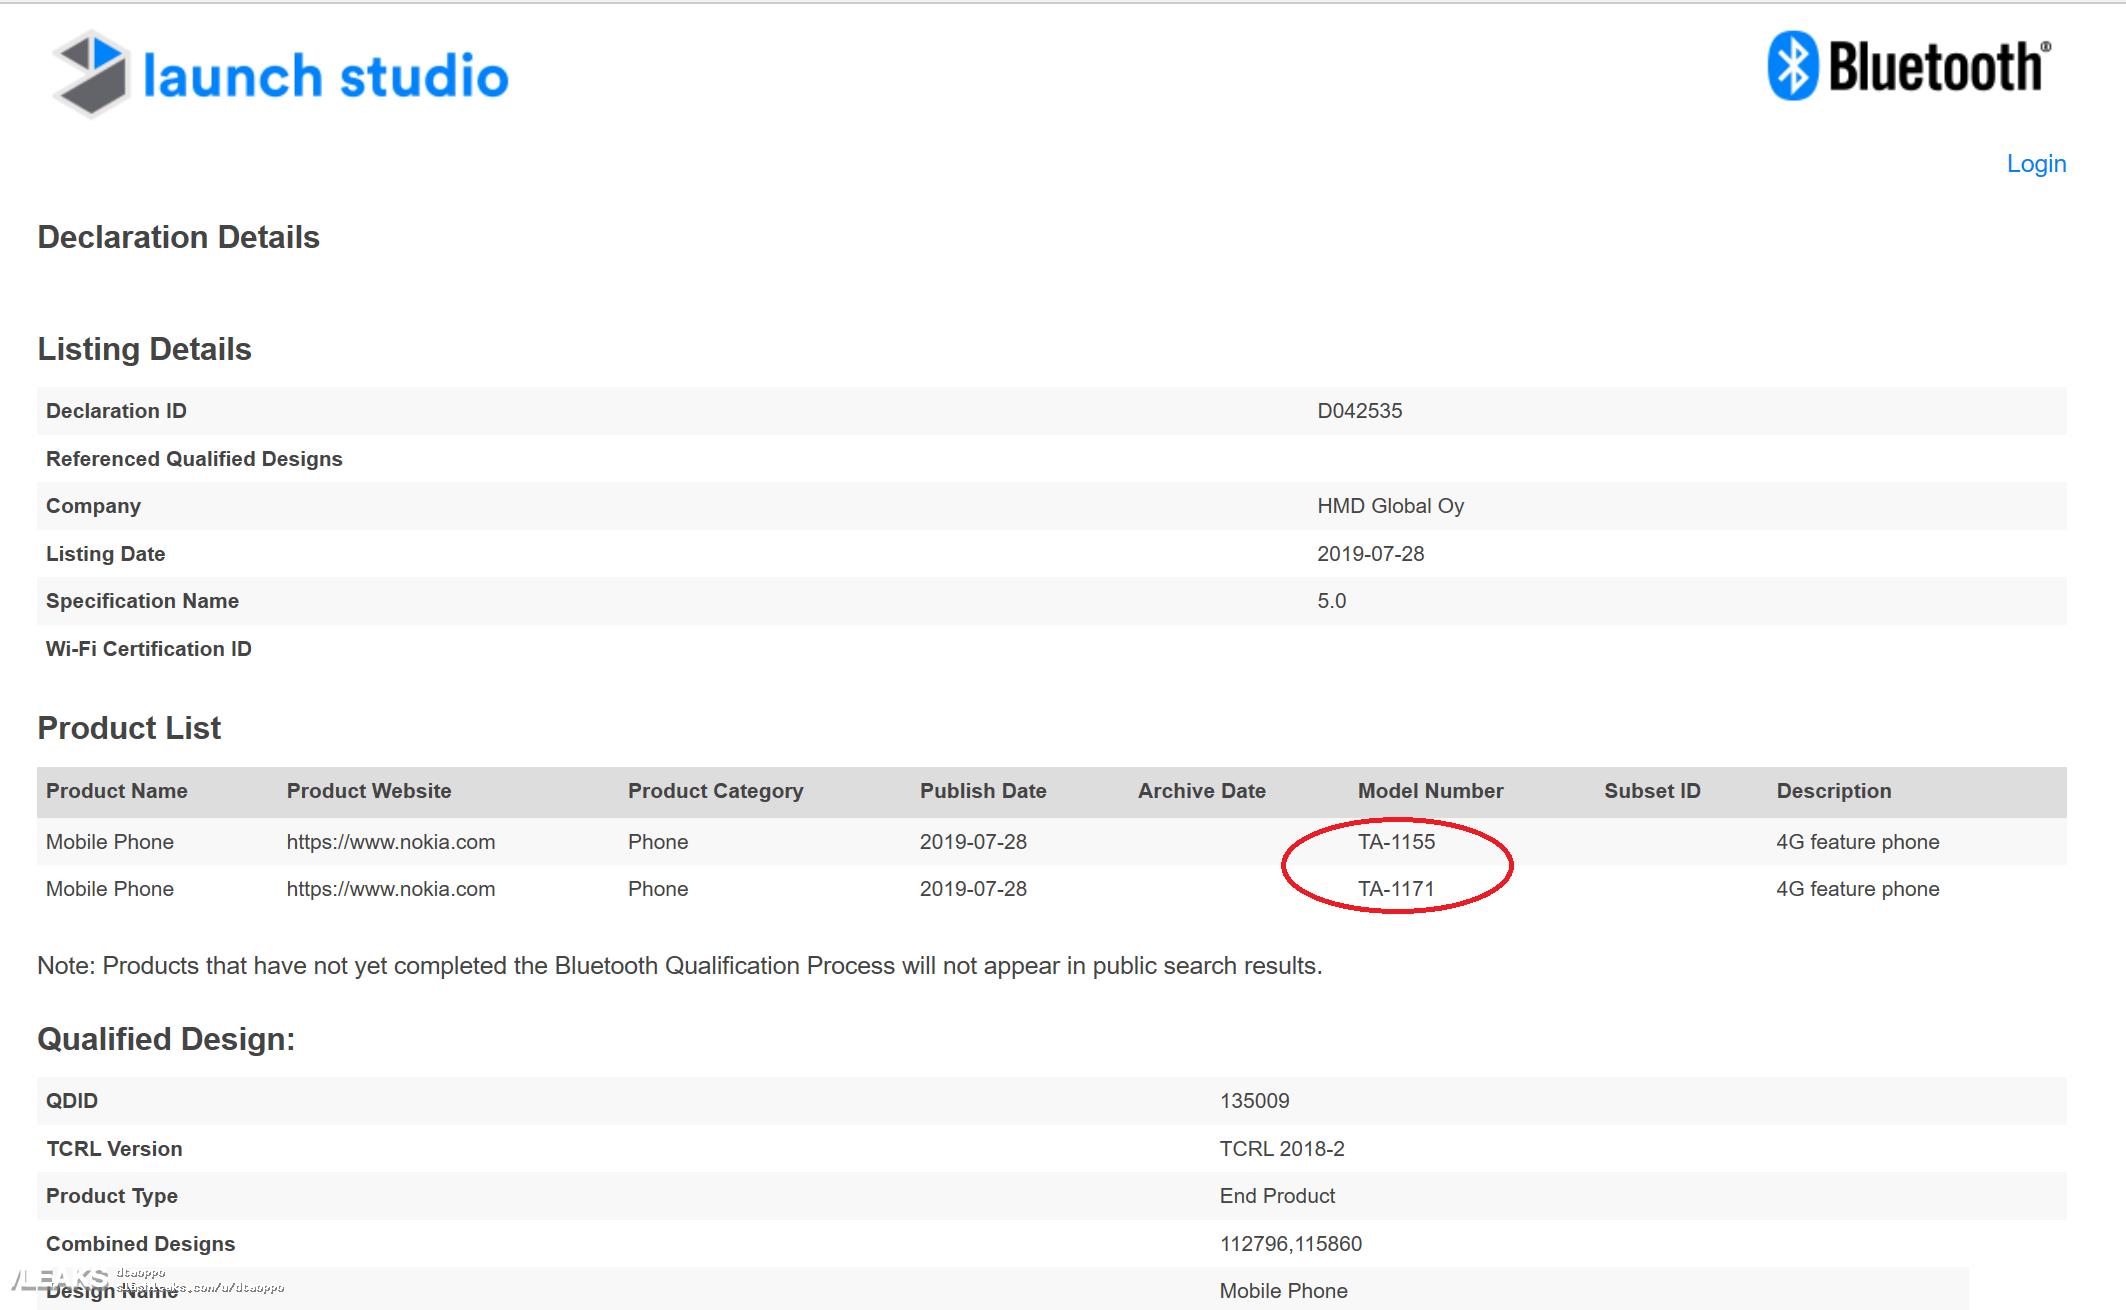Select model number TA-1171
Viewport: 2126px width, 1310px height.
[1396, 889]
